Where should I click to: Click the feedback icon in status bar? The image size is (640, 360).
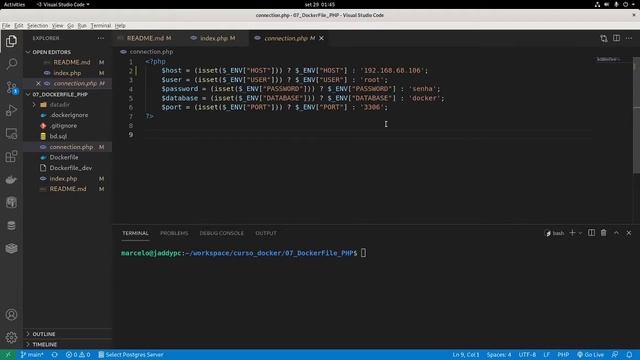(x=615, y=355)
